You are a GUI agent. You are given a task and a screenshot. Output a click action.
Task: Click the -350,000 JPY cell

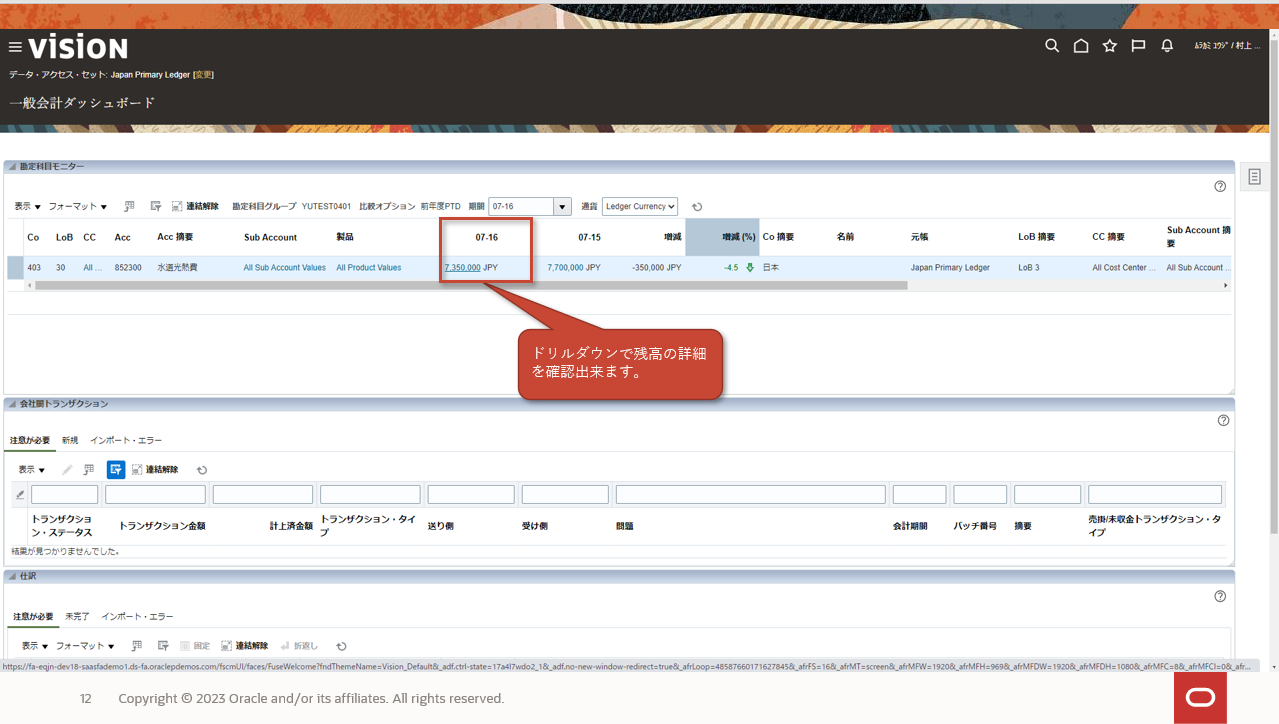(656, 268)
